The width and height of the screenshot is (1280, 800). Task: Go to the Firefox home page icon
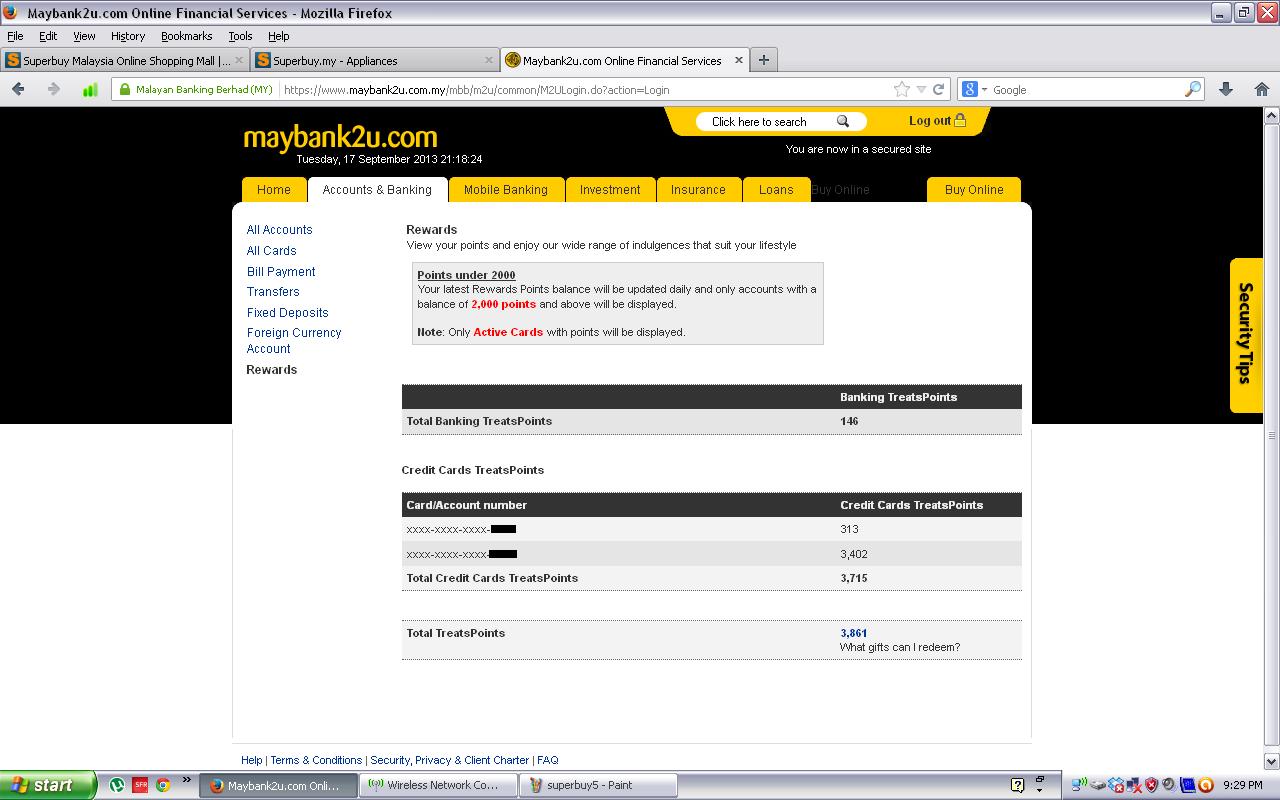(1261, 89)
